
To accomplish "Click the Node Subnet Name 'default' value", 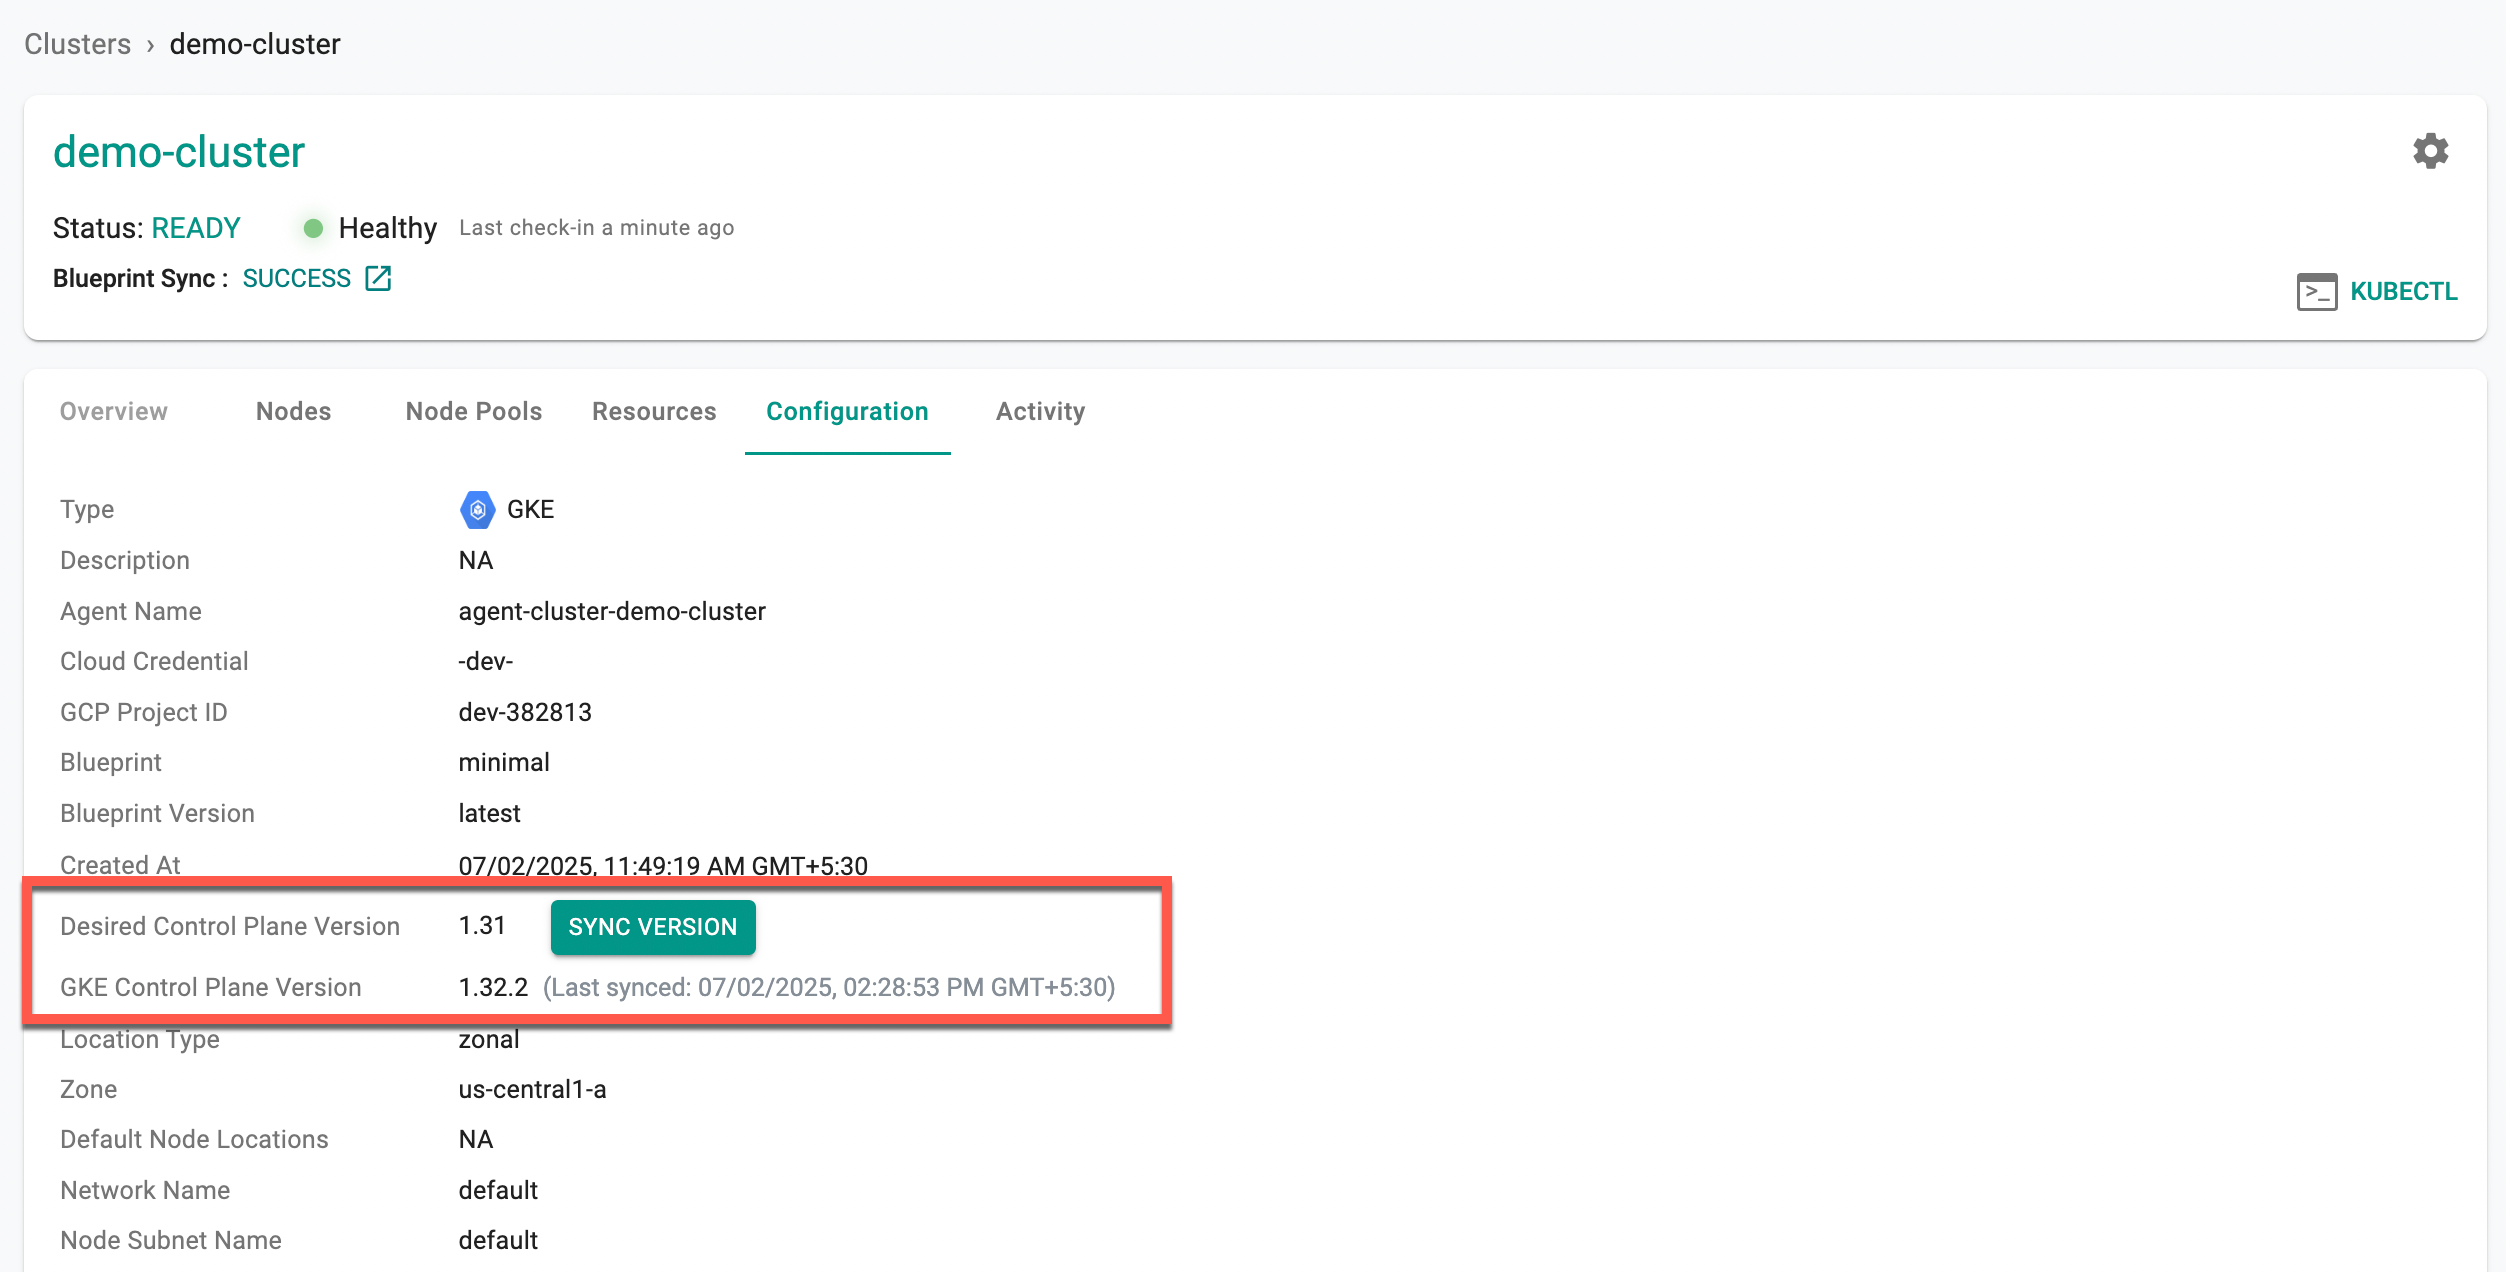I will [x=498, y=1240].
